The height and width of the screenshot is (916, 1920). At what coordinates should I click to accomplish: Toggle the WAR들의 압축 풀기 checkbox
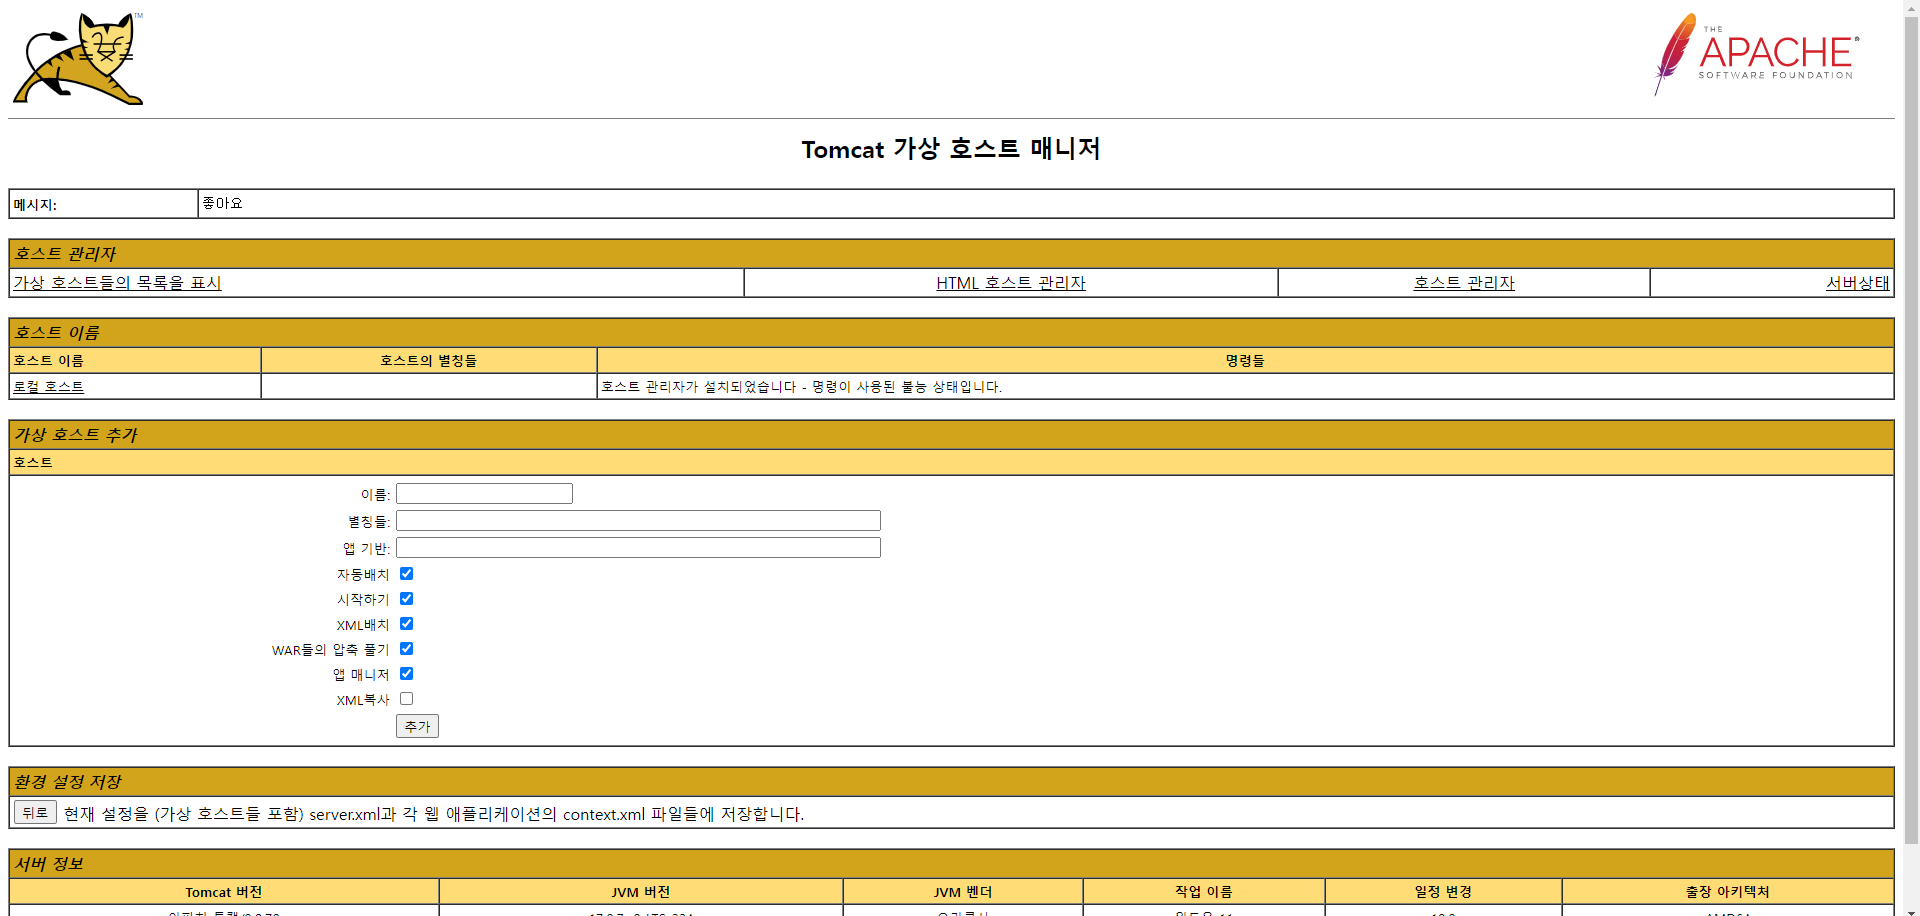click(x=406, y=649)
